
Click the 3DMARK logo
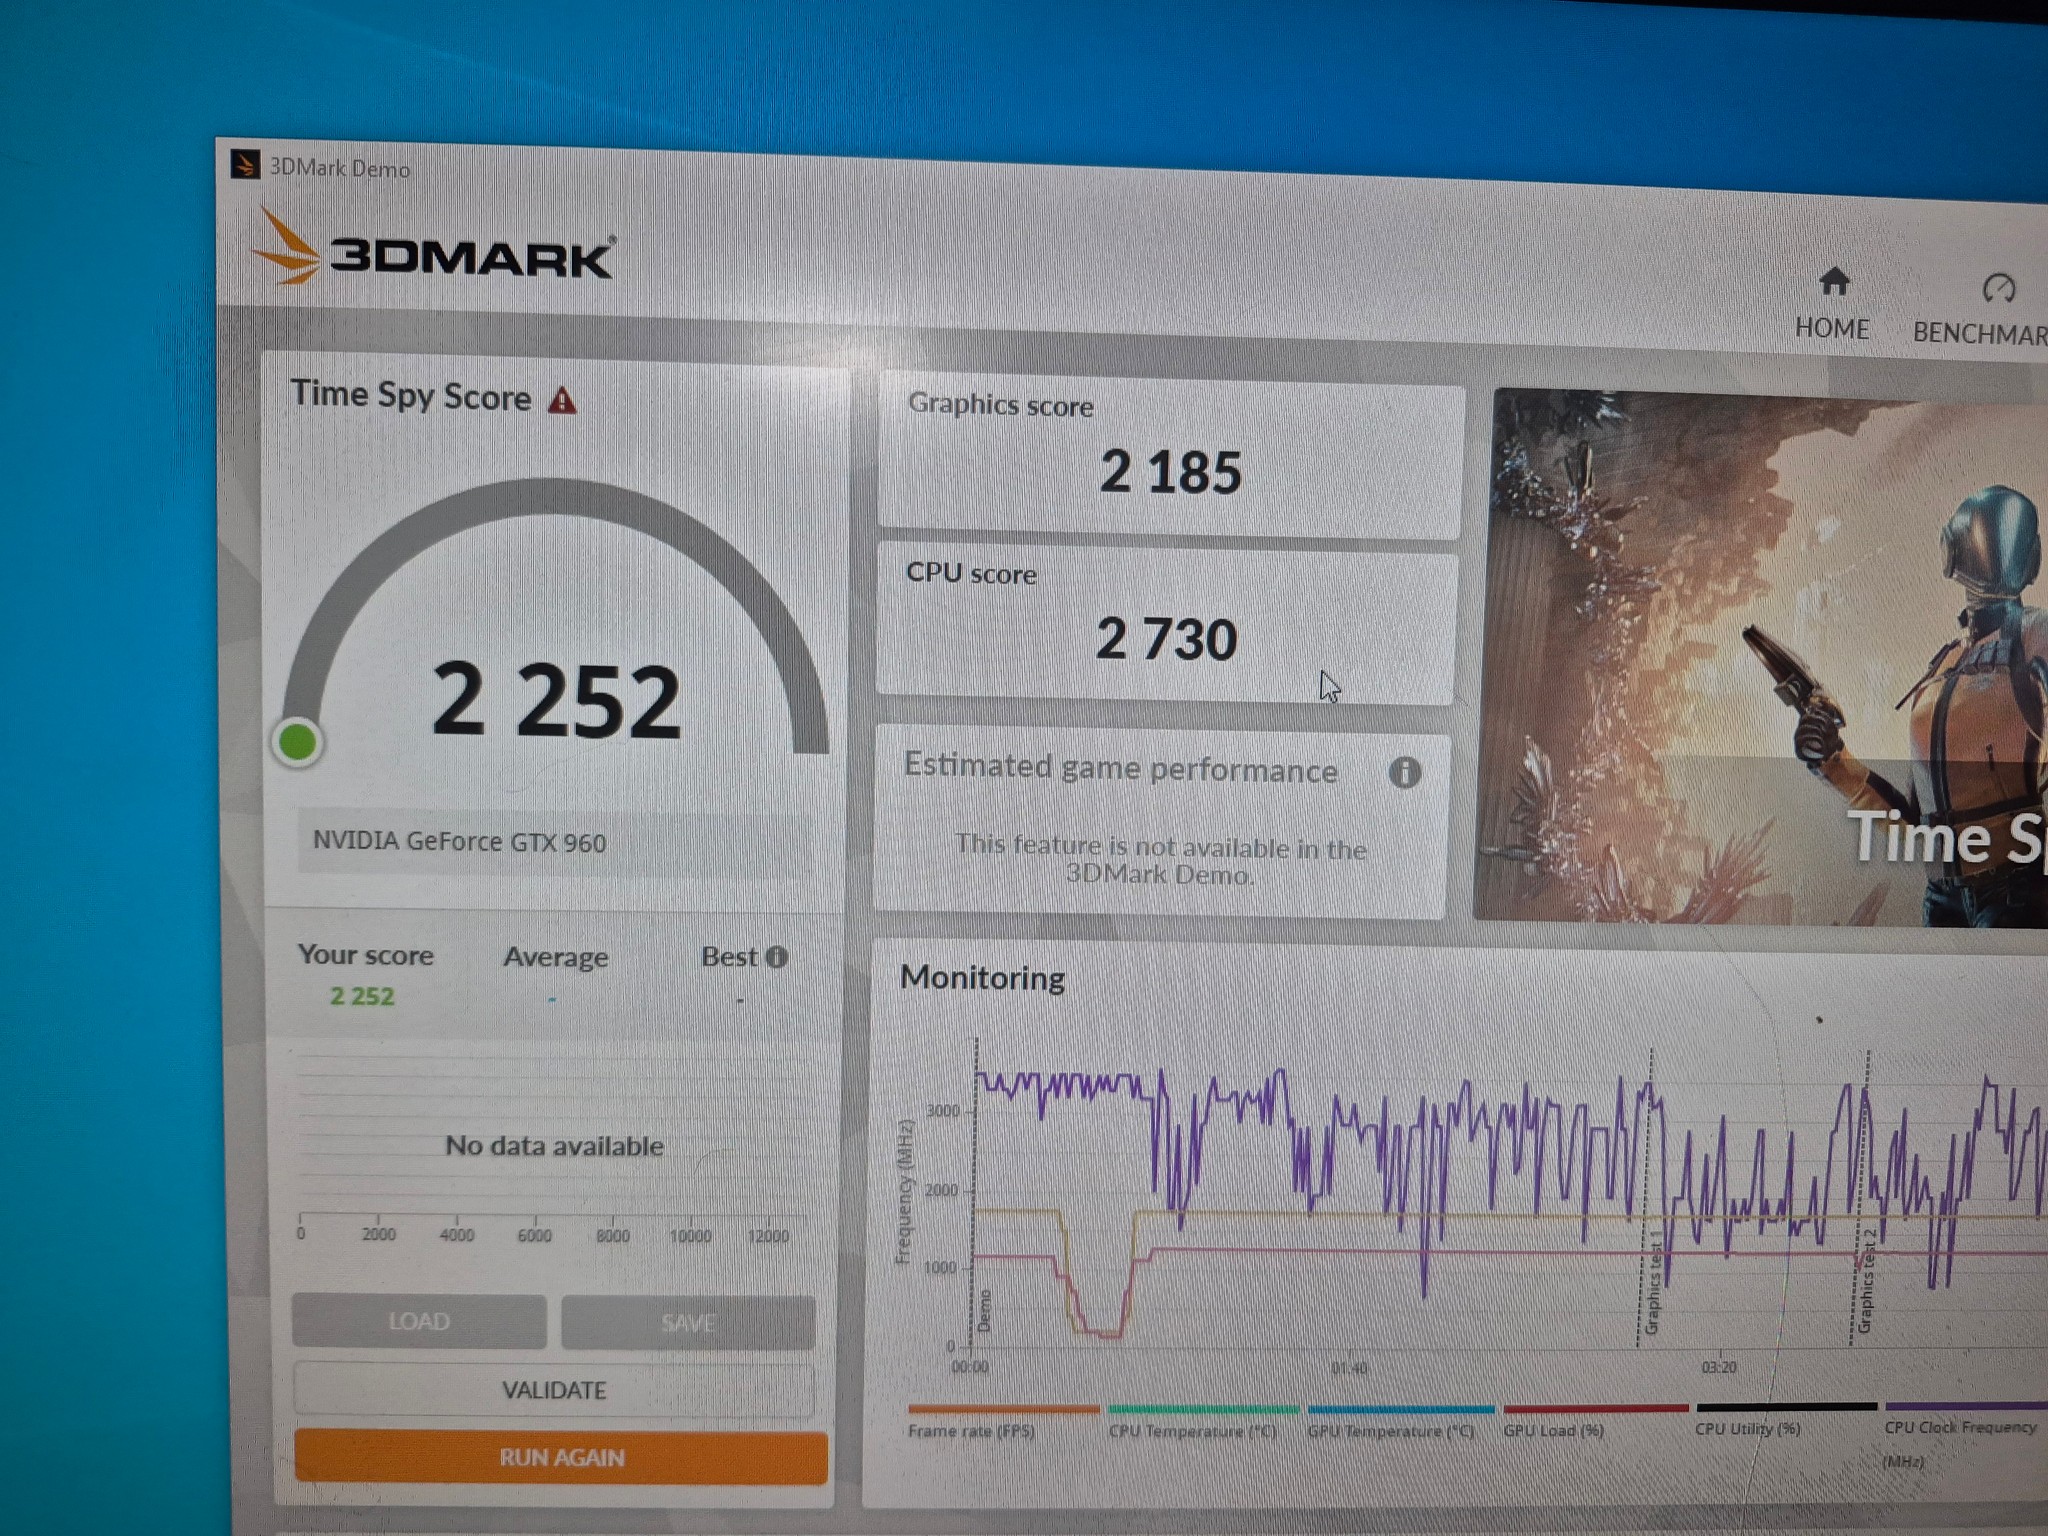tap(433, 248)
